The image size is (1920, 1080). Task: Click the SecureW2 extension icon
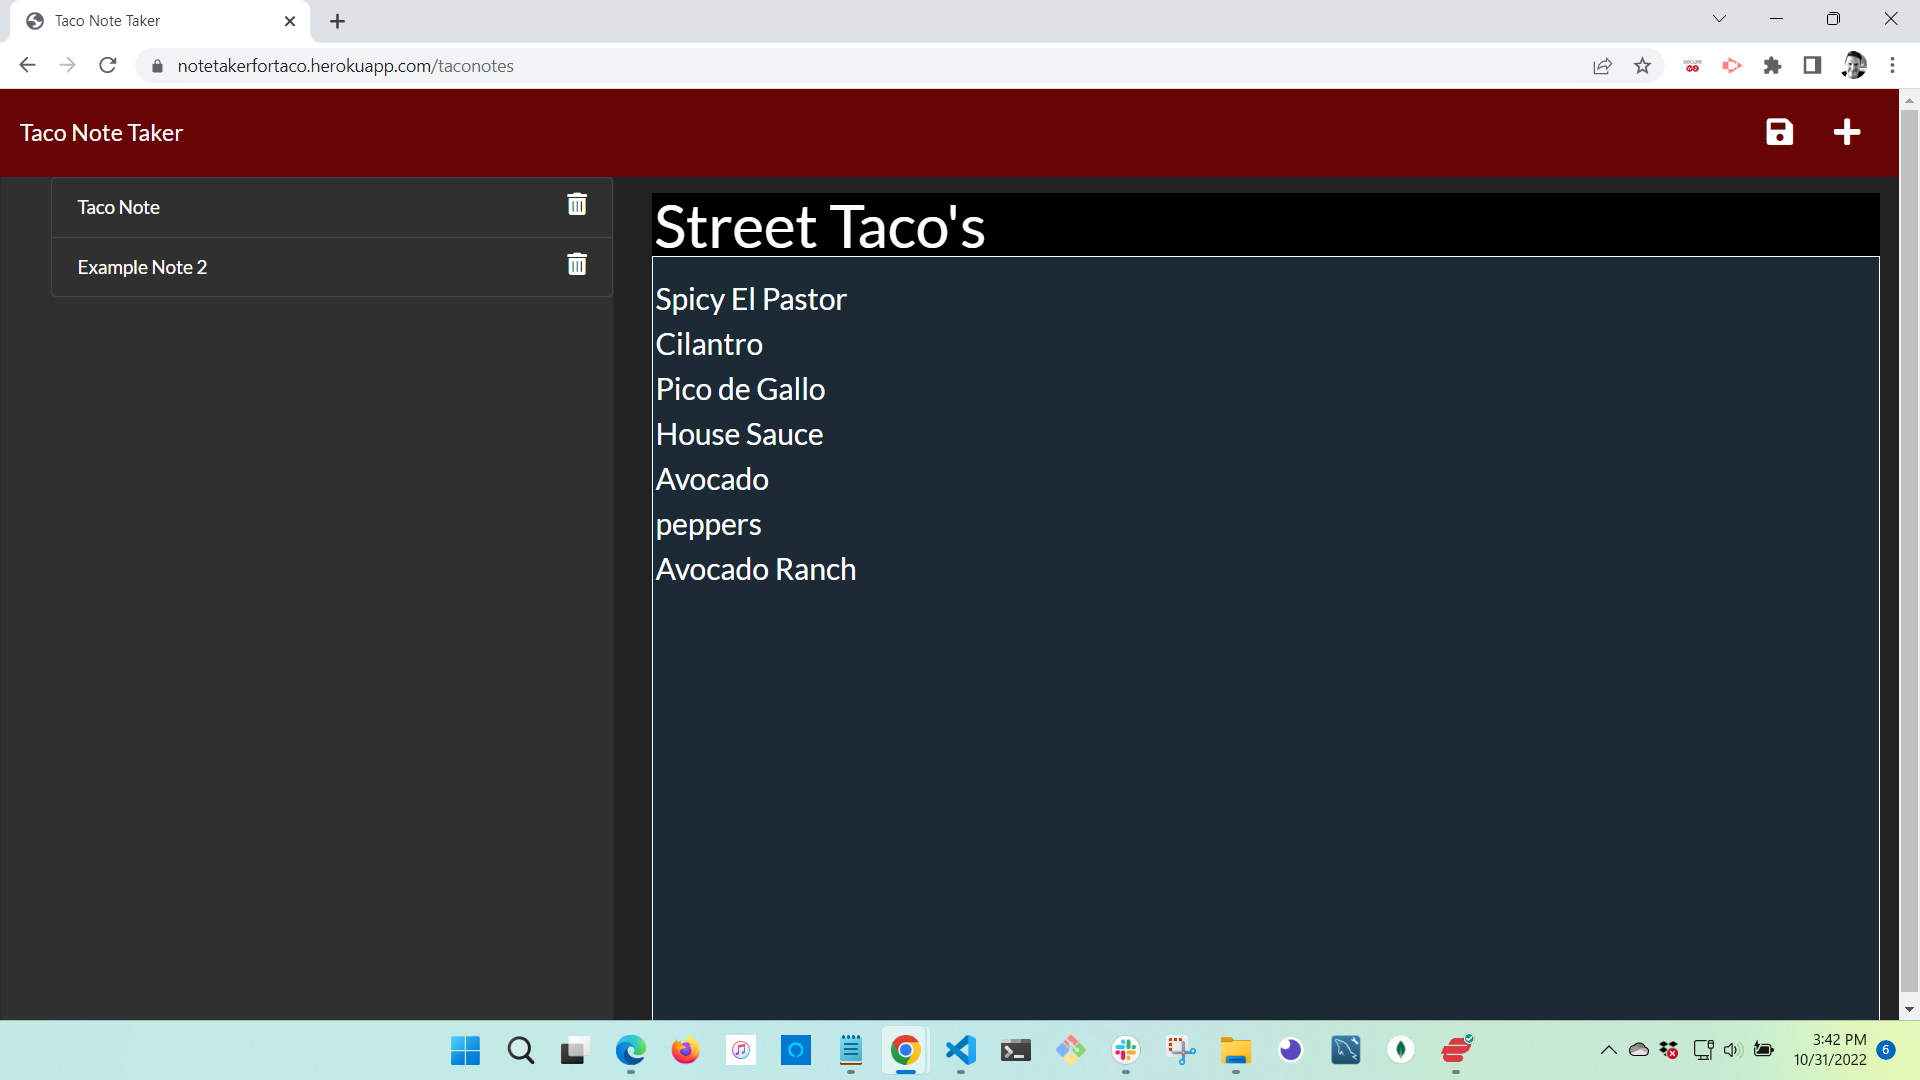click(x=1692, y=65)
